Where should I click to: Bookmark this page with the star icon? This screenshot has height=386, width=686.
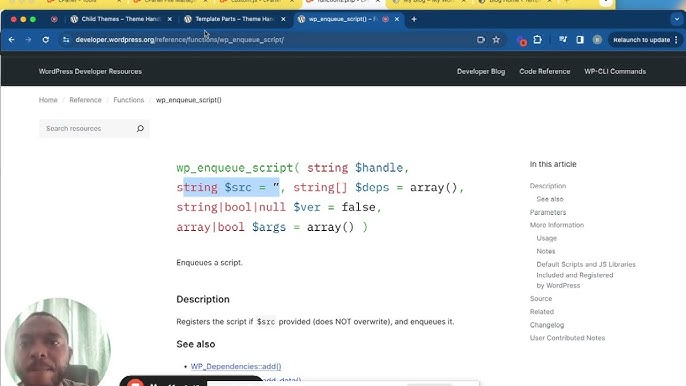click(x=496, y=40)
